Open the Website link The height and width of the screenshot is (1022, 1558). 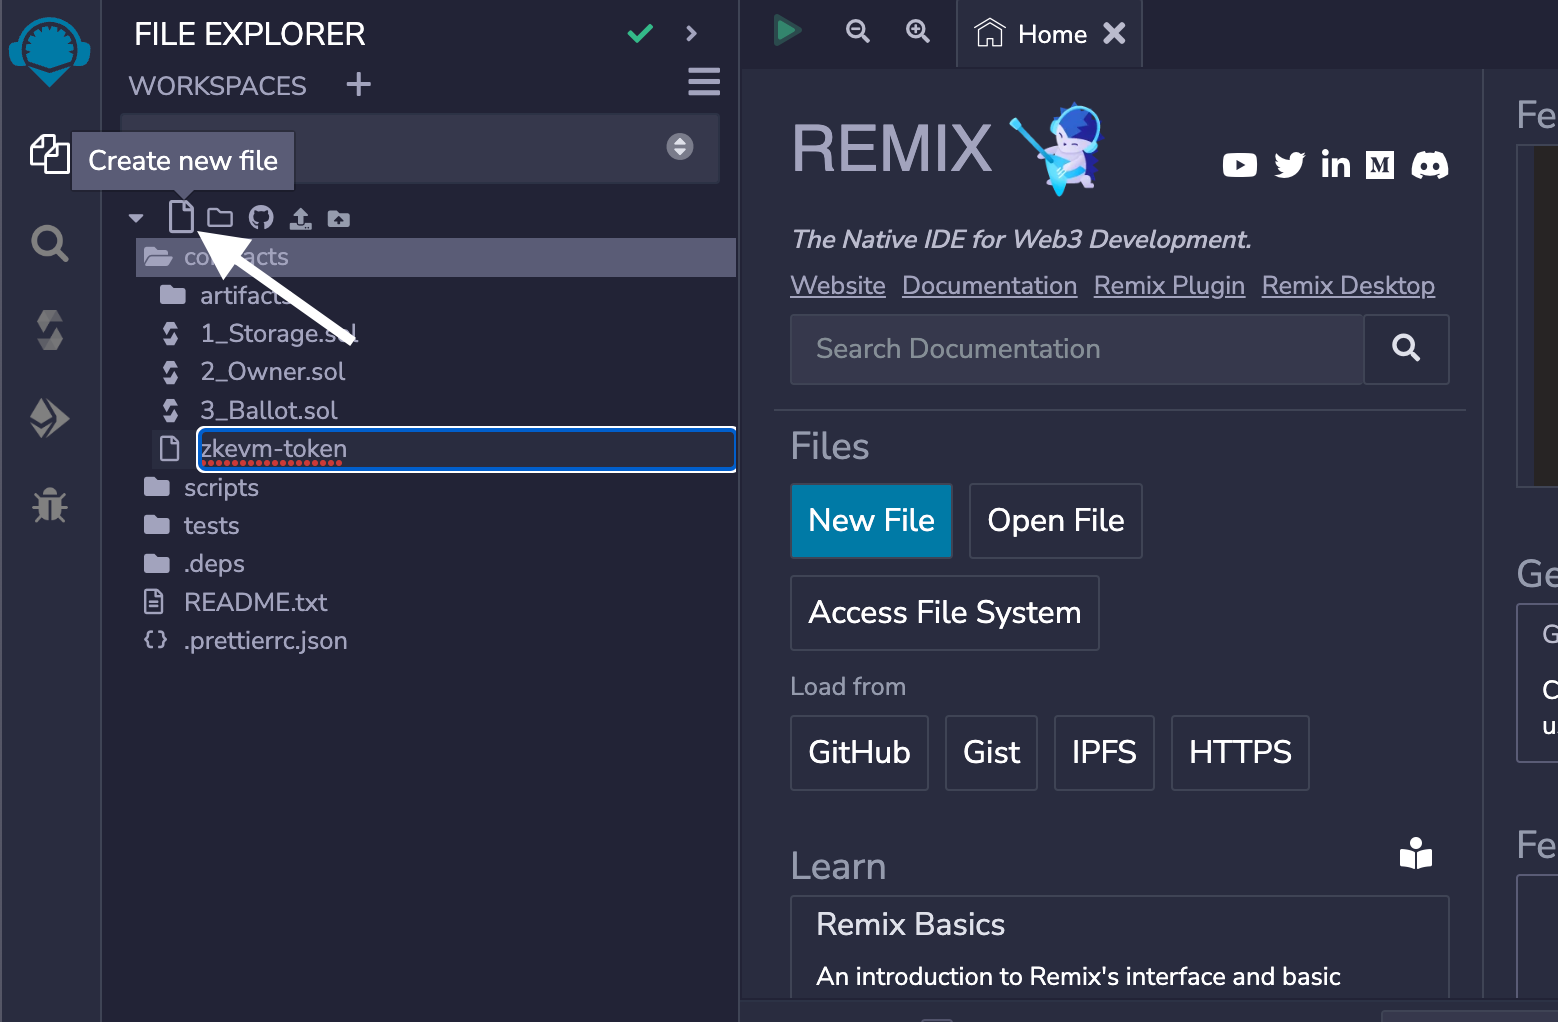pyautogui.click(x=838, y=286)
